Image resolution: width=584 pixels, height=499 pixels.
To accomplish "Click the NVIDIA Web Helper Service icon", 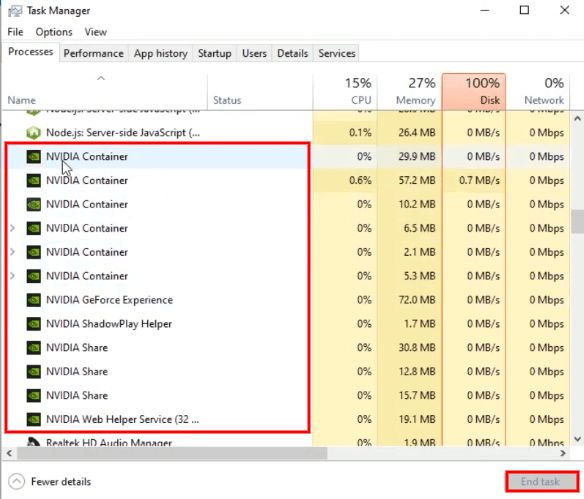I will click(x=34, y=419).
